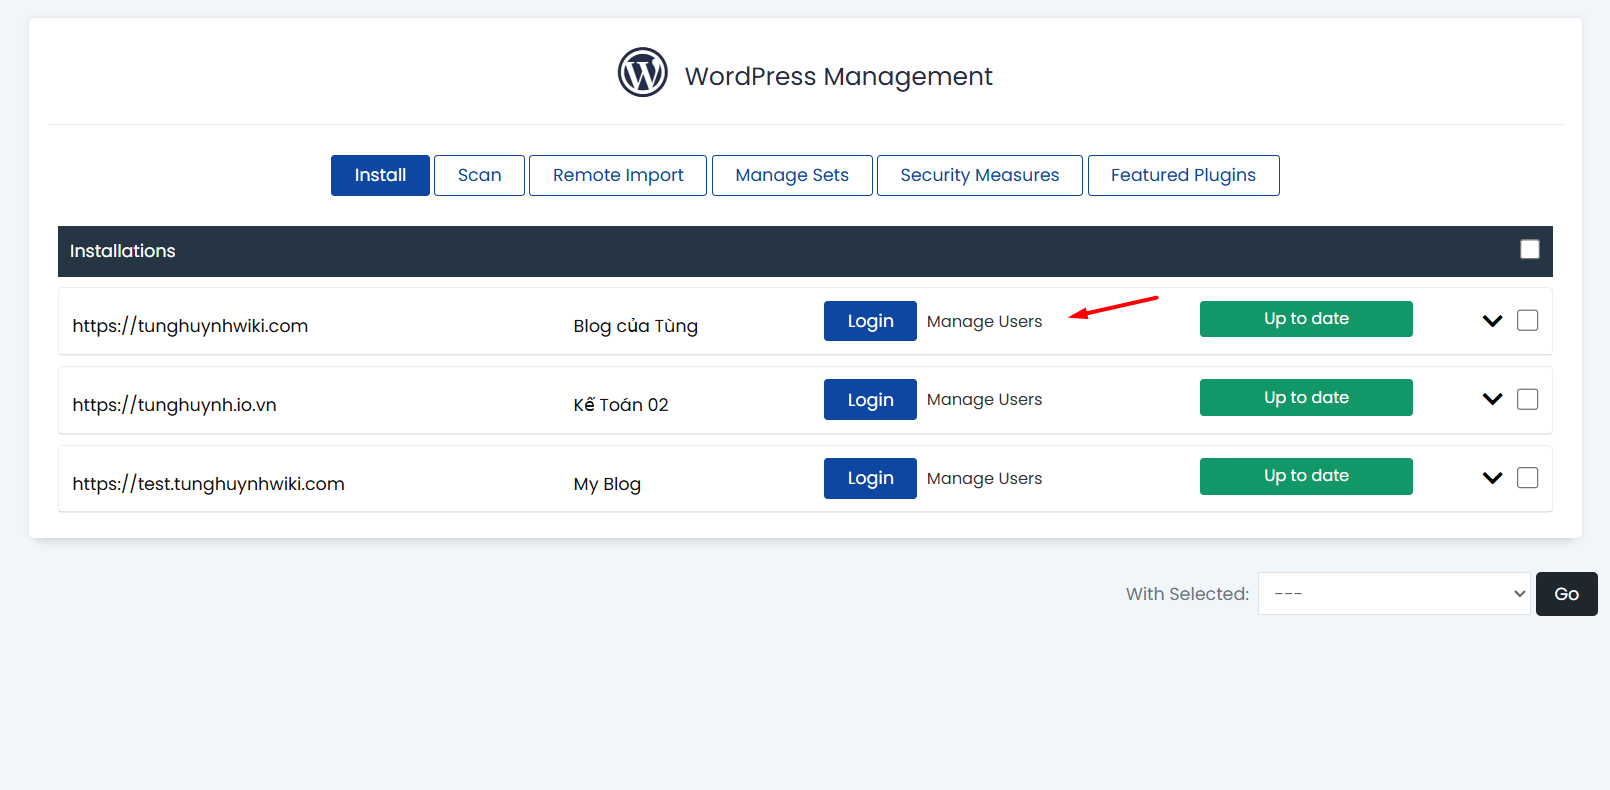Login to the My Blog site
This screenshot has height=790, width=1610.
pyautogui.click(x=870, y=478)
